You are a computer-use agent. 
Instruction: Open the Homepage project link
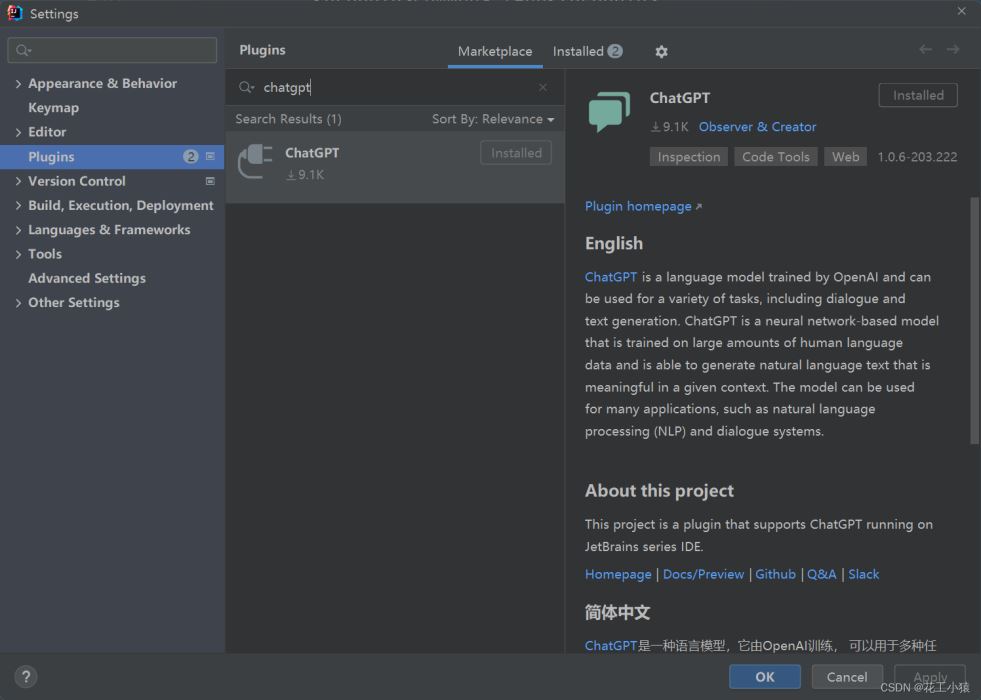[618, 574]
